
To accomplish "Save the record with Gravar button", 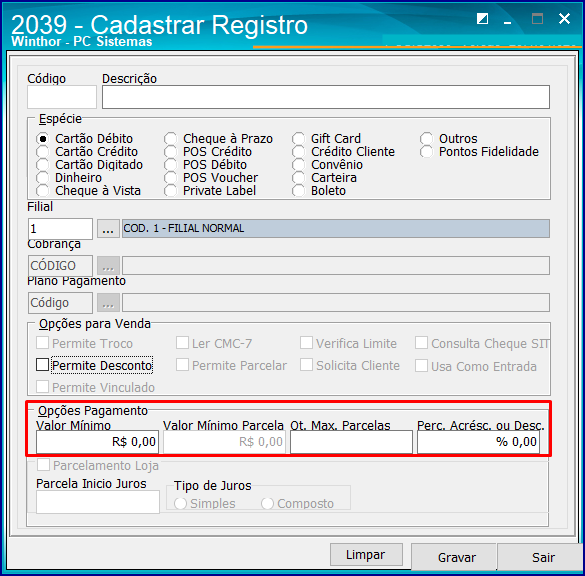I will click(x=454, y=557).
